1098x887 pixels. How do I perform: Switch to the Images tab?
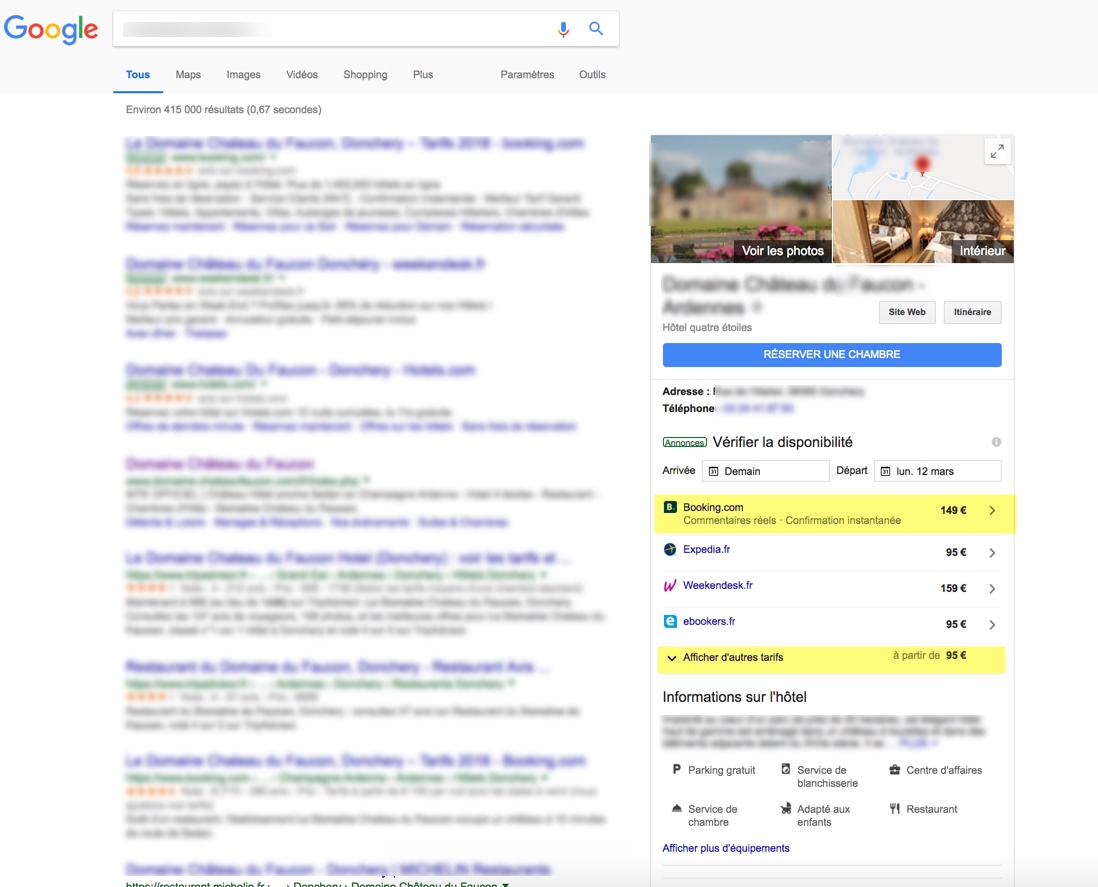coord(243,74)
